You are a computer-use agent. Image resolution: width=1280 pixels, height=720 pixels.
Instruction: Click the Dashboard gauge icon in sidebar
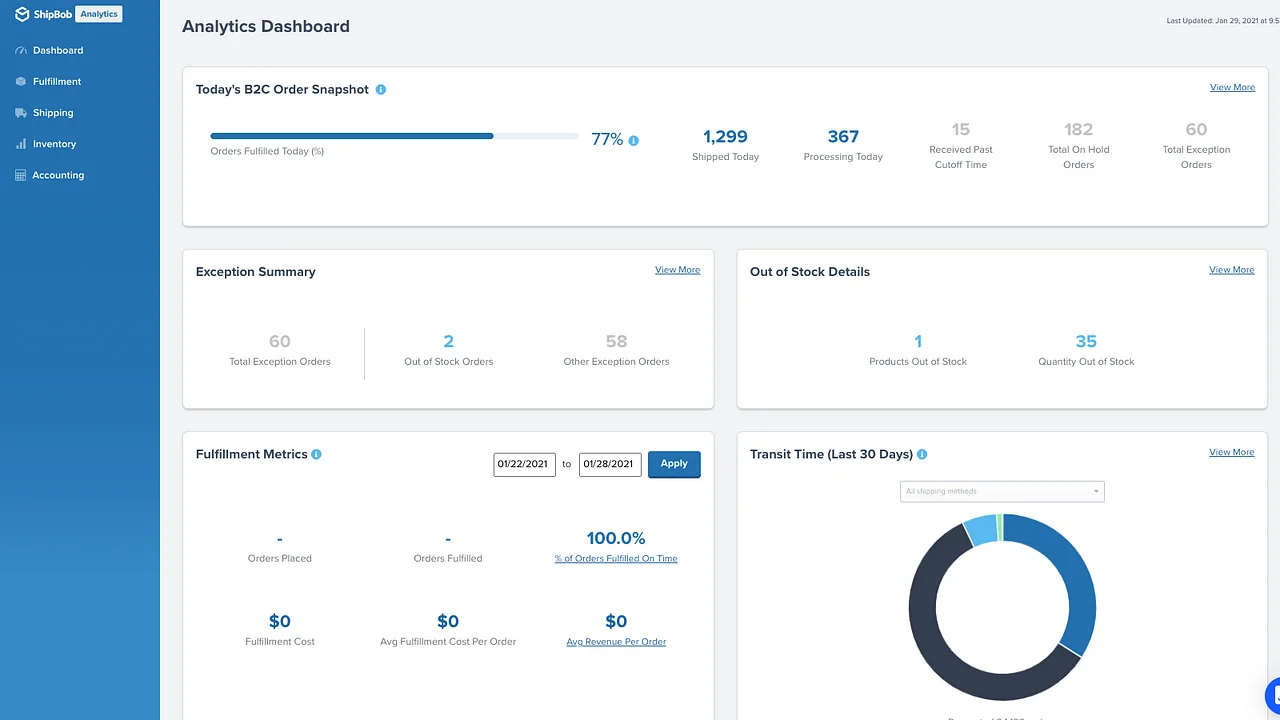21,50
